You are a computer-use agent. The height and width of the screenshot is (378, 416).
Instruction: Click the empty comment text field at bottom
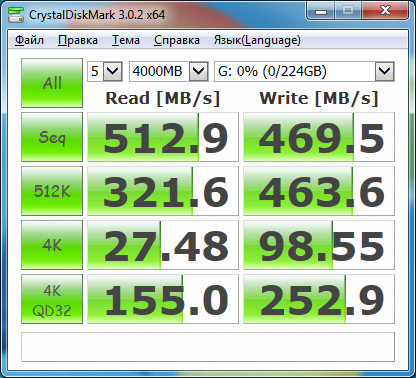click(208, 347)
